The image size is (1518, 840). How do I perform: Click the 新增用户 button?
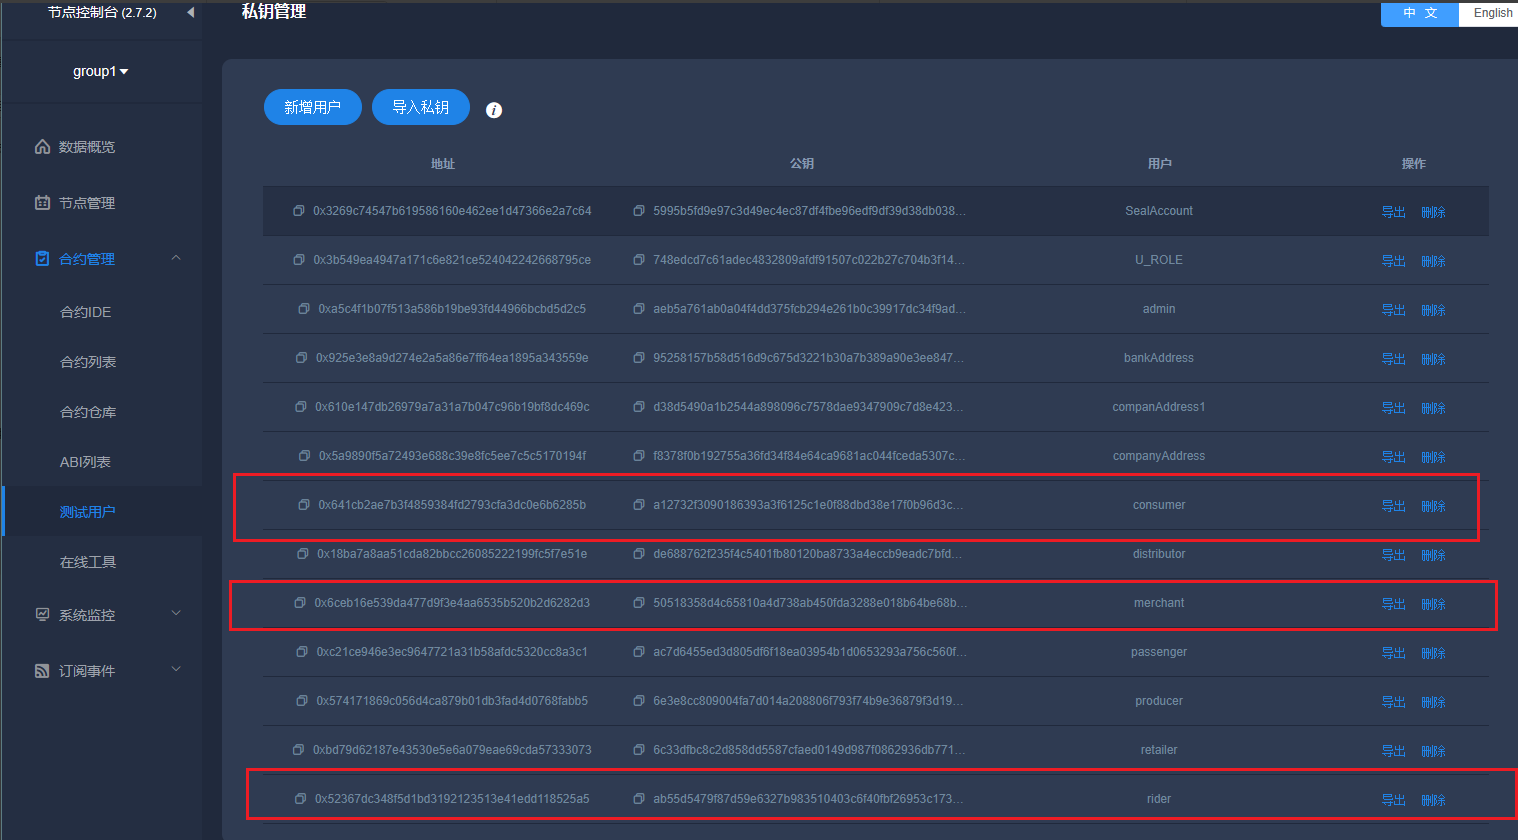click(x=313, y=107)
